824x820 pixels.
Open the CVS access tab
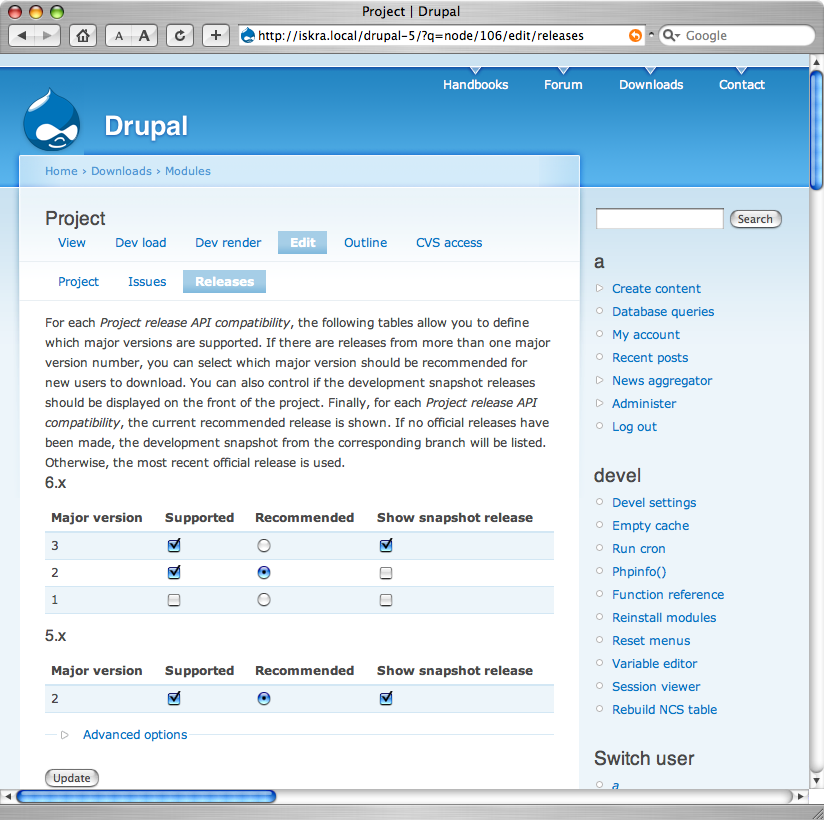pyautogui.click(x=449, y=243)
